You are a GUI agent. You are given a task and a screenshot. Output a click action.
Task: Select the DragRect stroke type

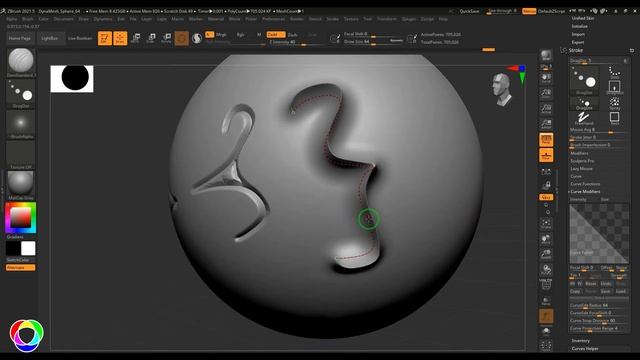614,88
